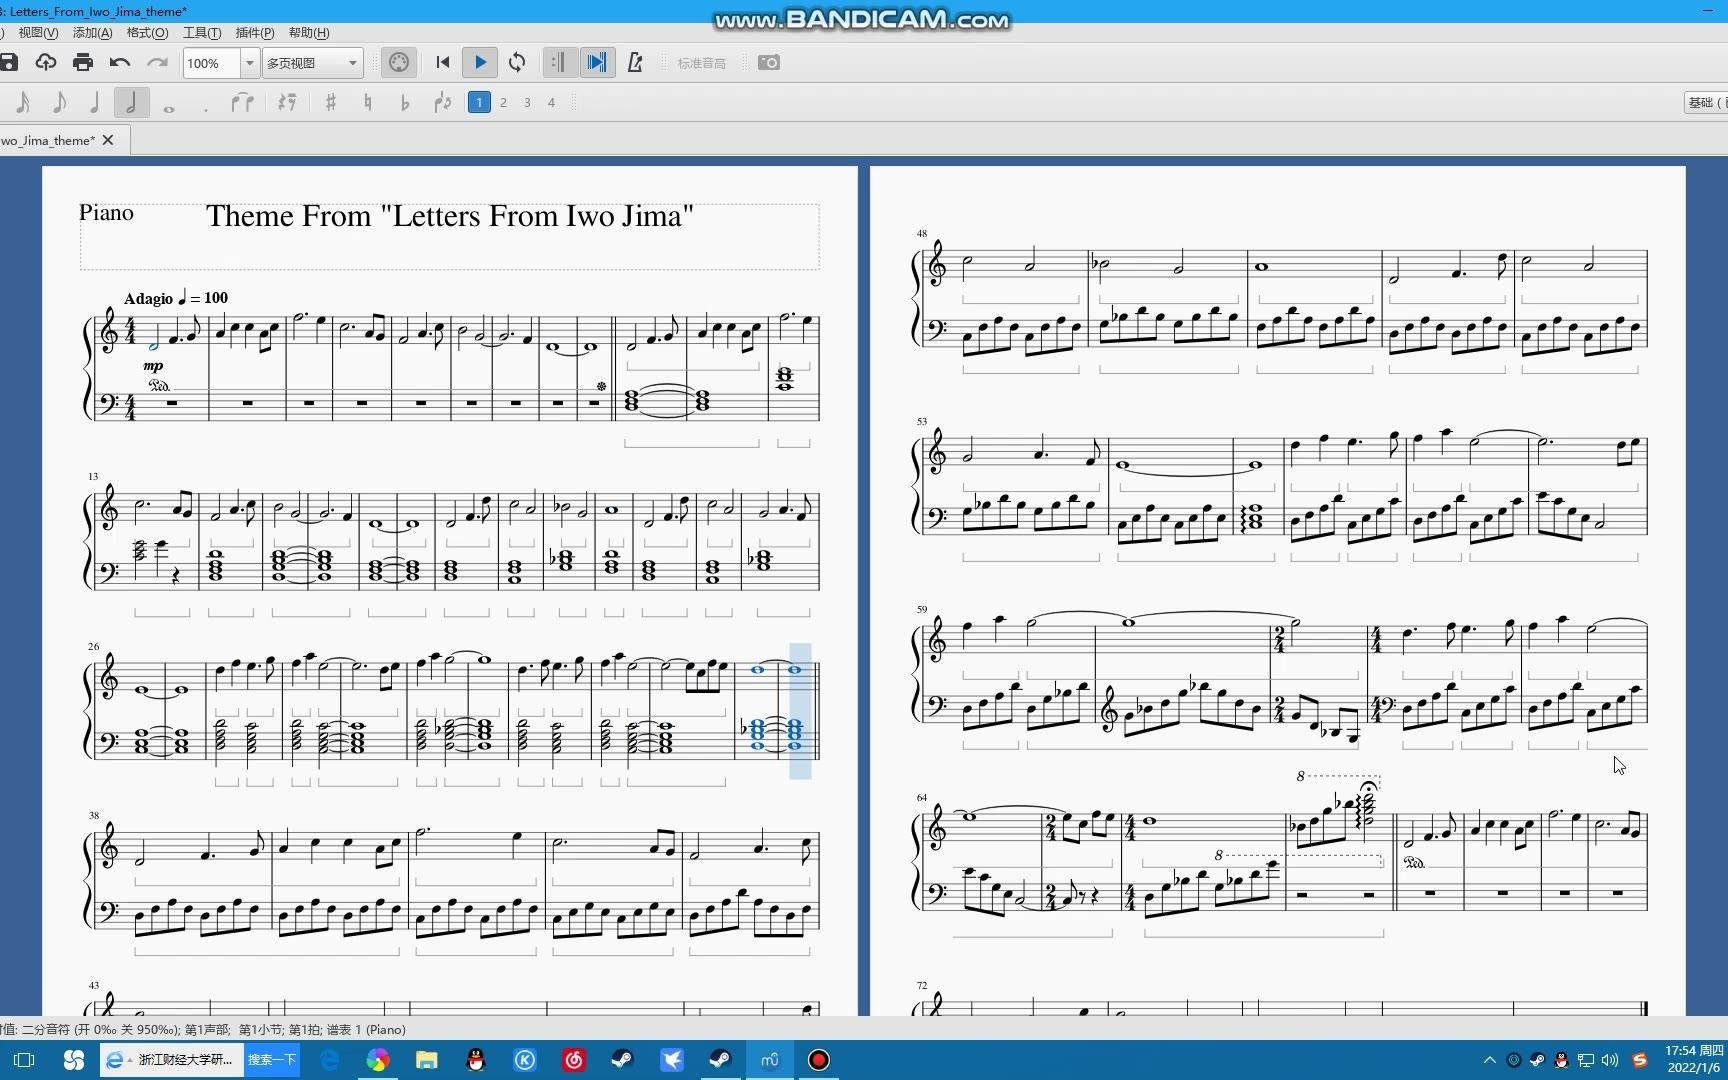
Task: Apply a flat accidental
Action: (404, 102)
